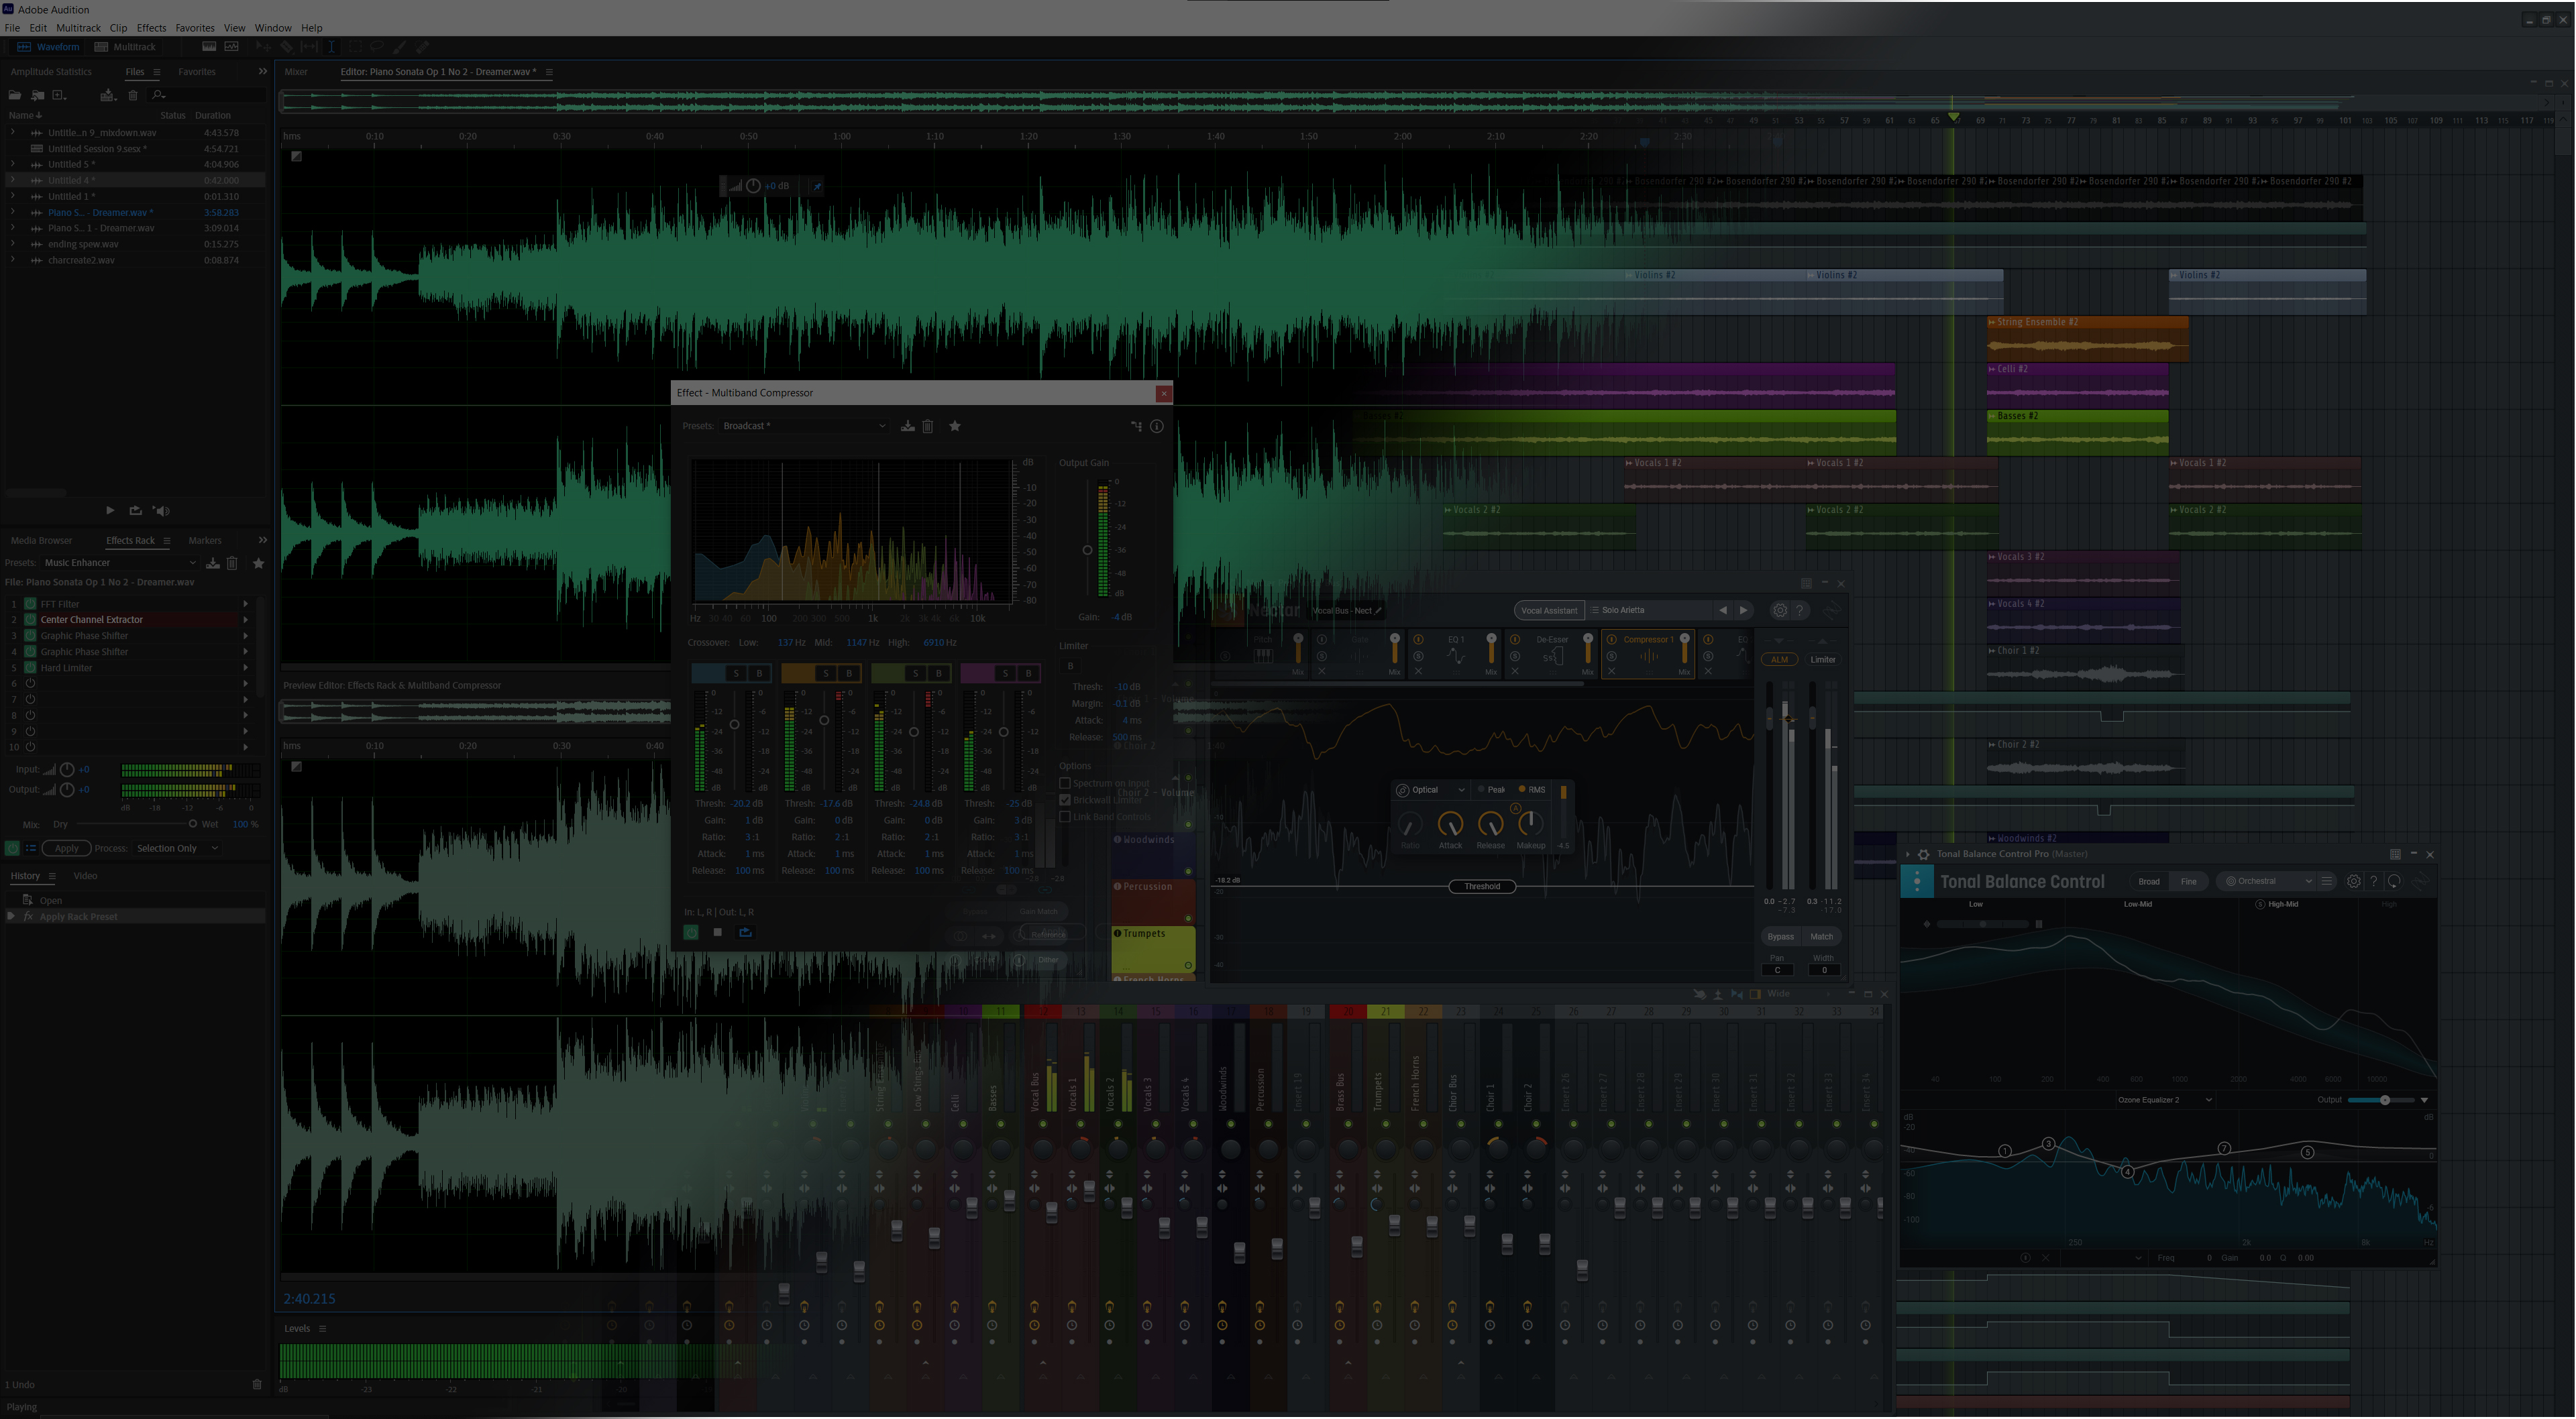Open Multiband Compressor info icon

1157,426
